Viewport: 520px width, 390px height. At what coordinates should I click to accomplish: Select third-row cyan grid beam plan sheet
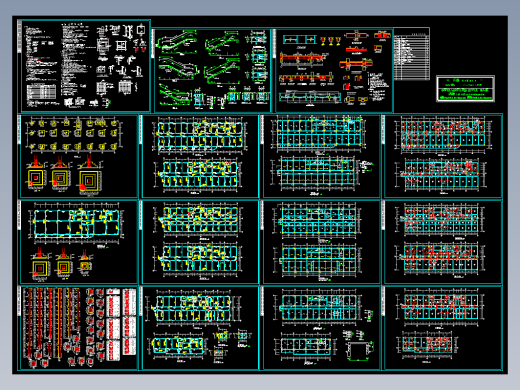pyautogui.click(x=321, y=242)
